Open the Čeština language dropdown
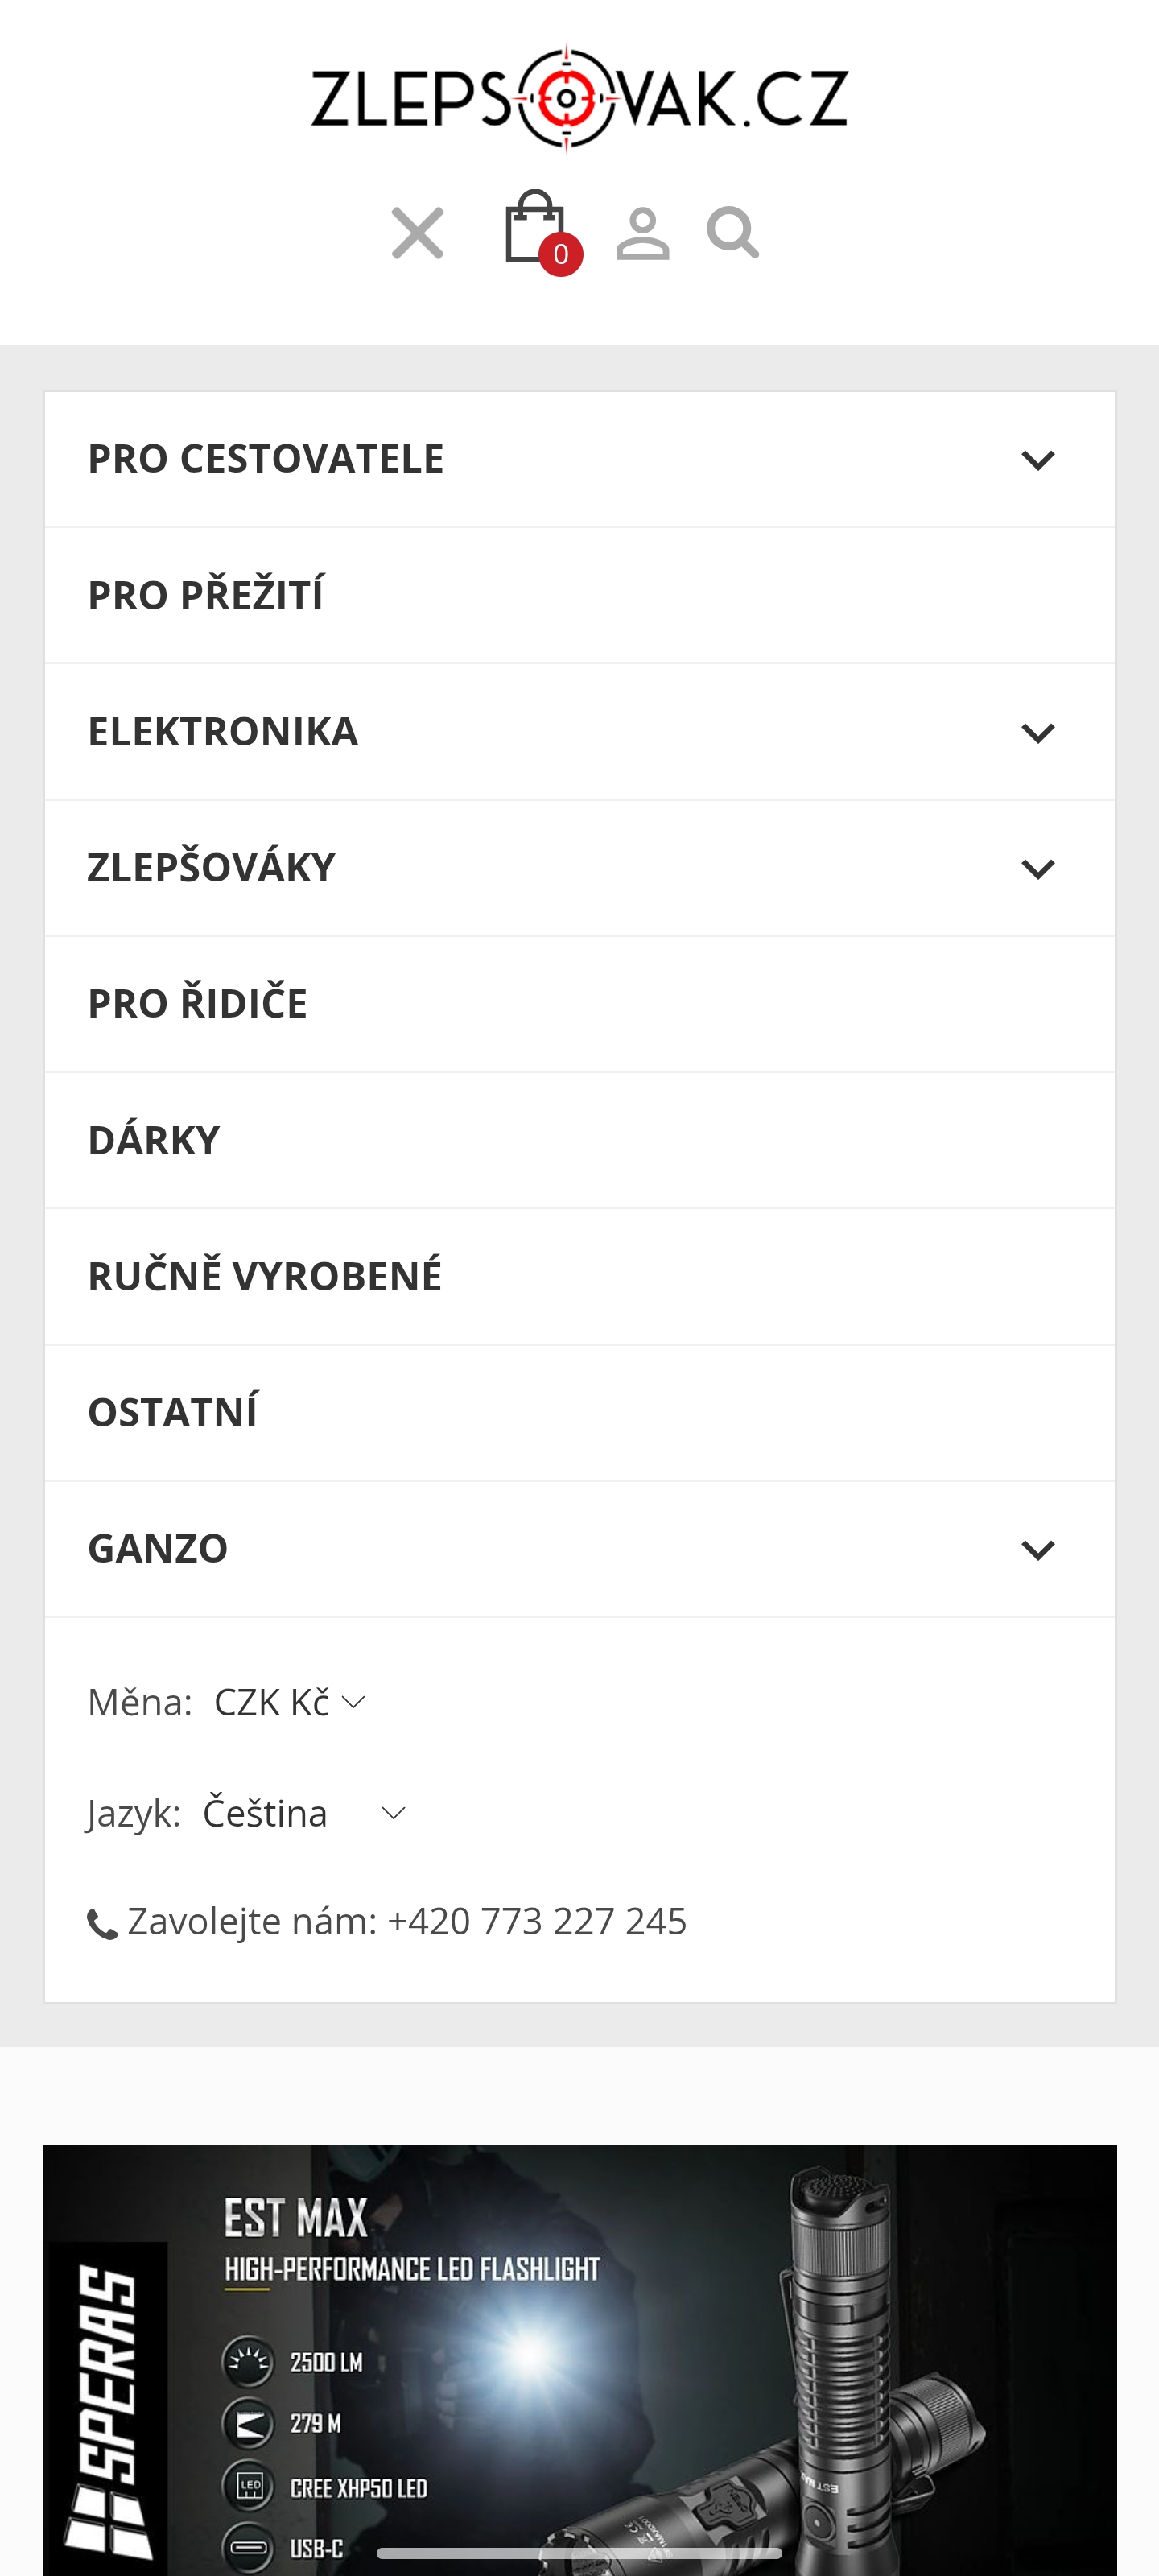1159x2576 pixels. point(303,1813)
